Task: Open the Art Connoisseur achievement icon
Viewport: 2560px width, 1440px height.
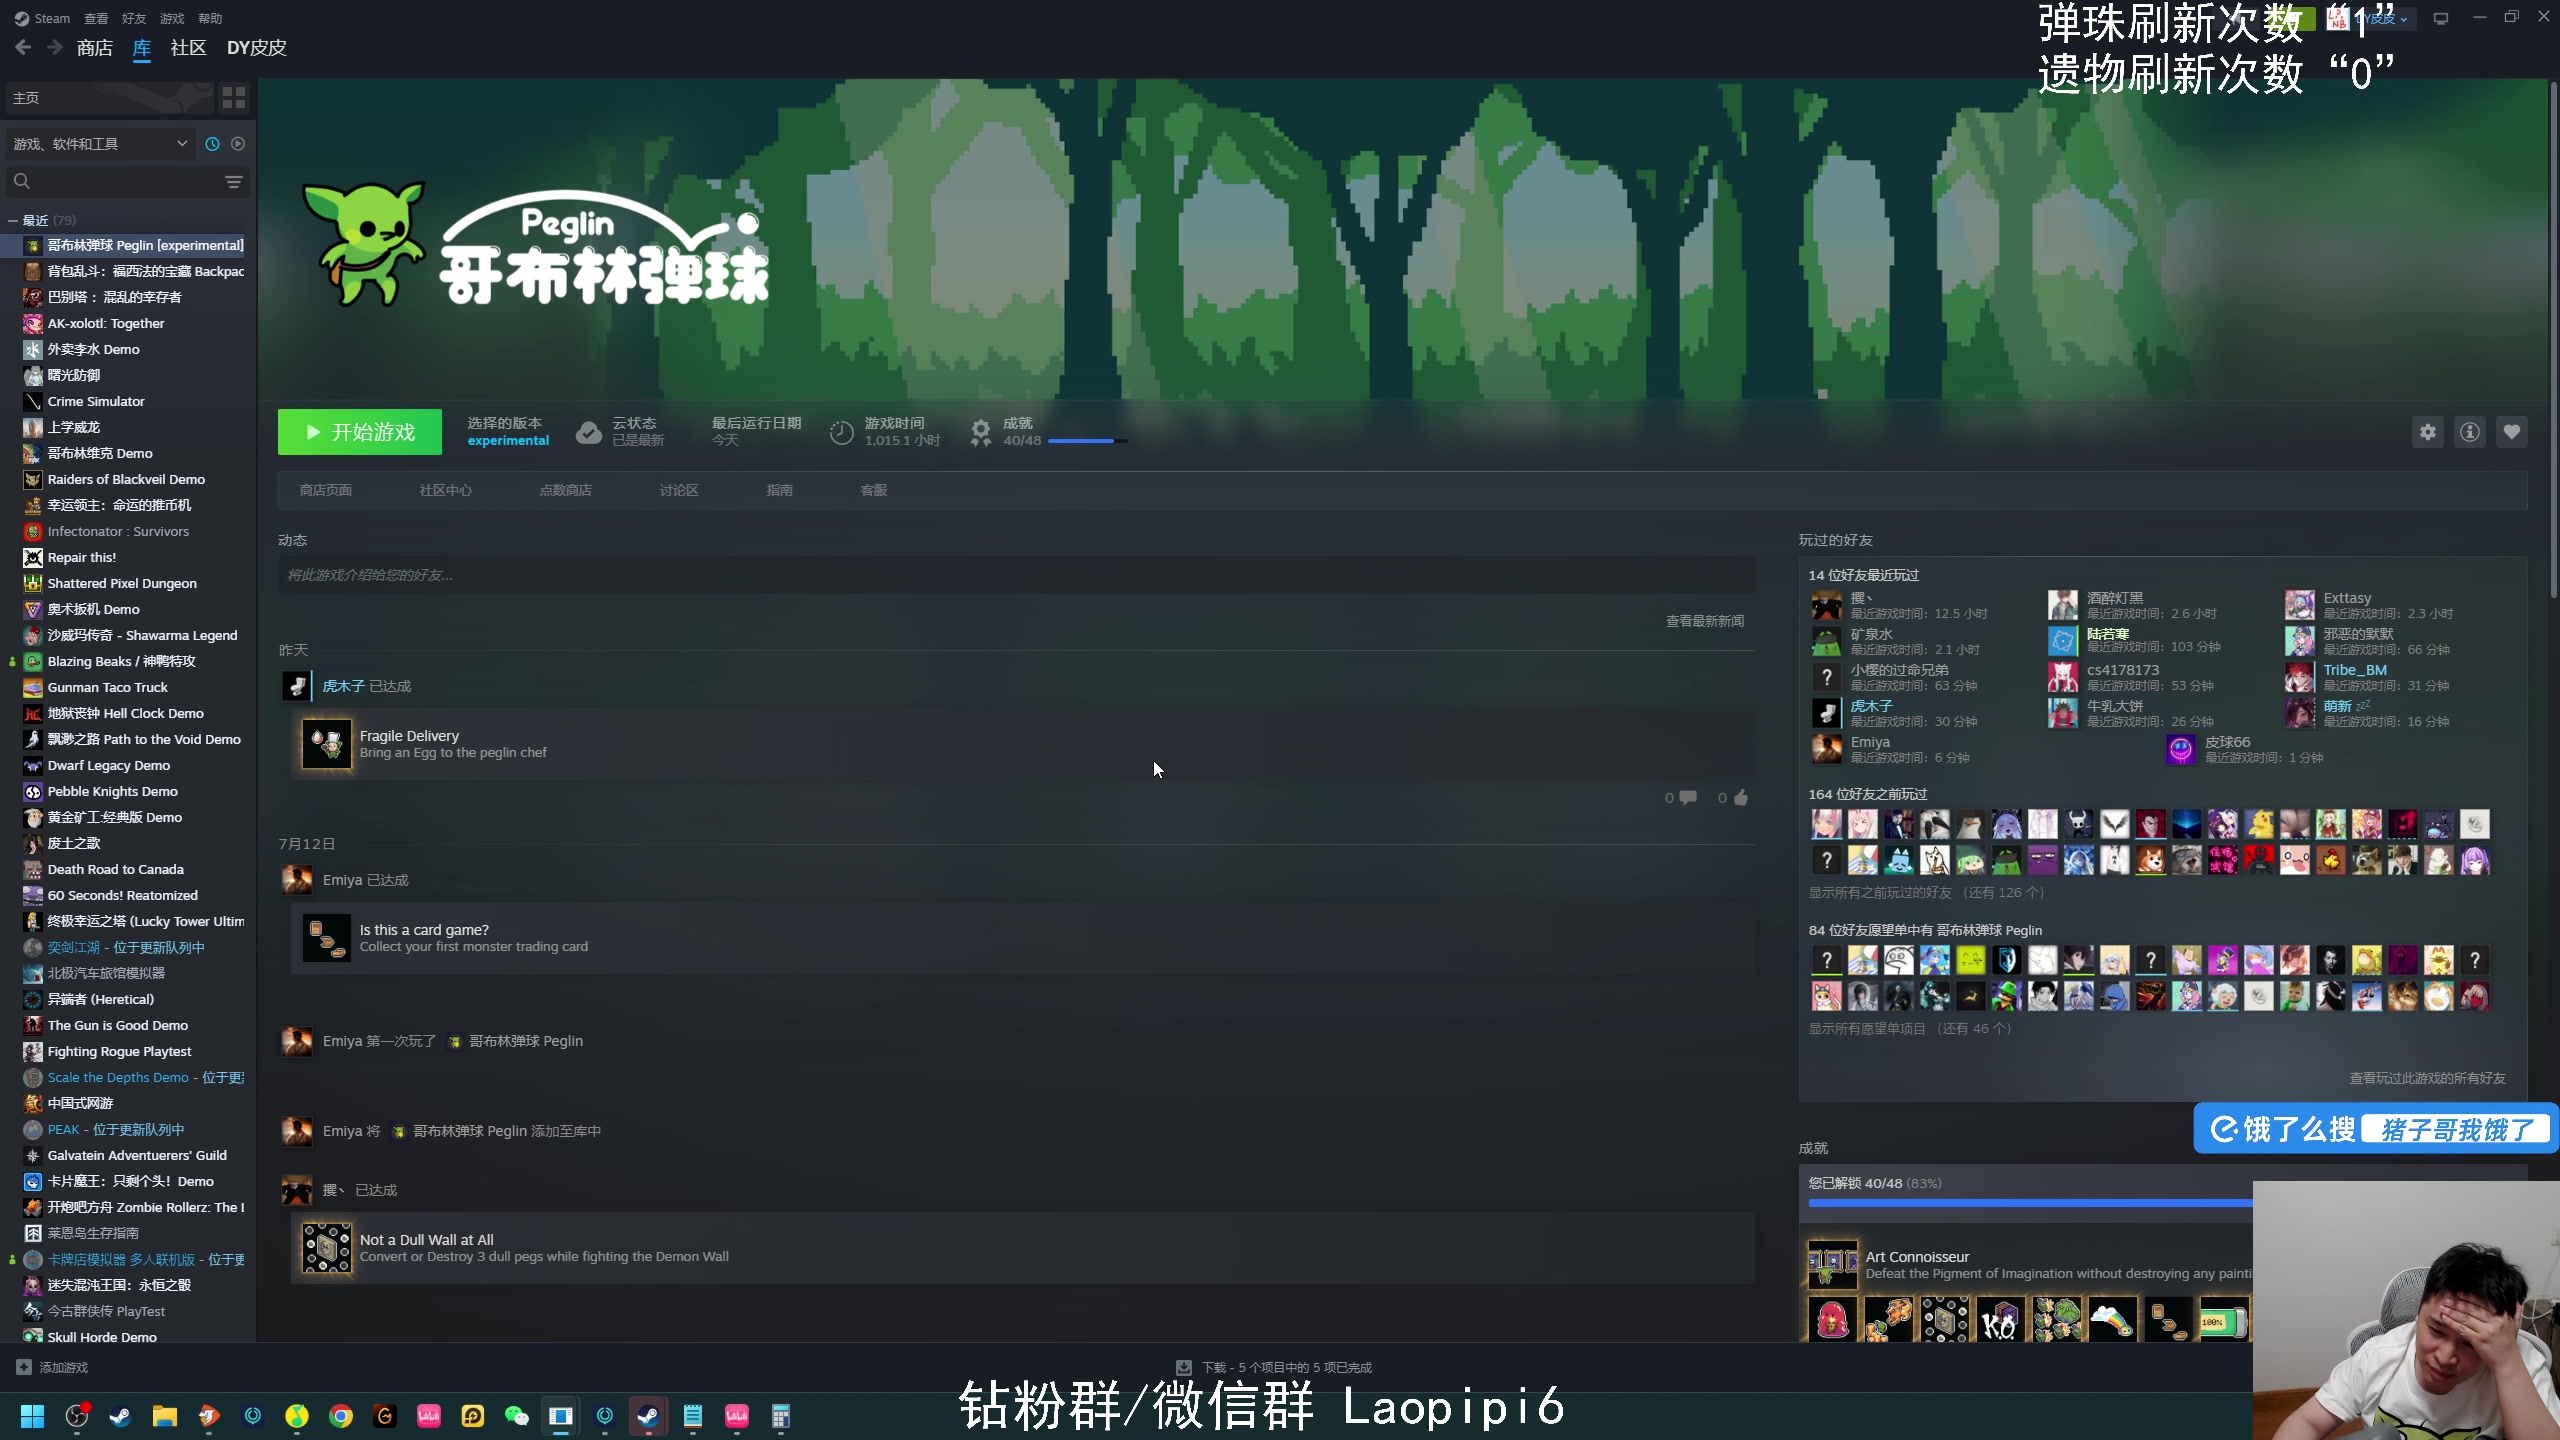Action: pos(1833,1265)
